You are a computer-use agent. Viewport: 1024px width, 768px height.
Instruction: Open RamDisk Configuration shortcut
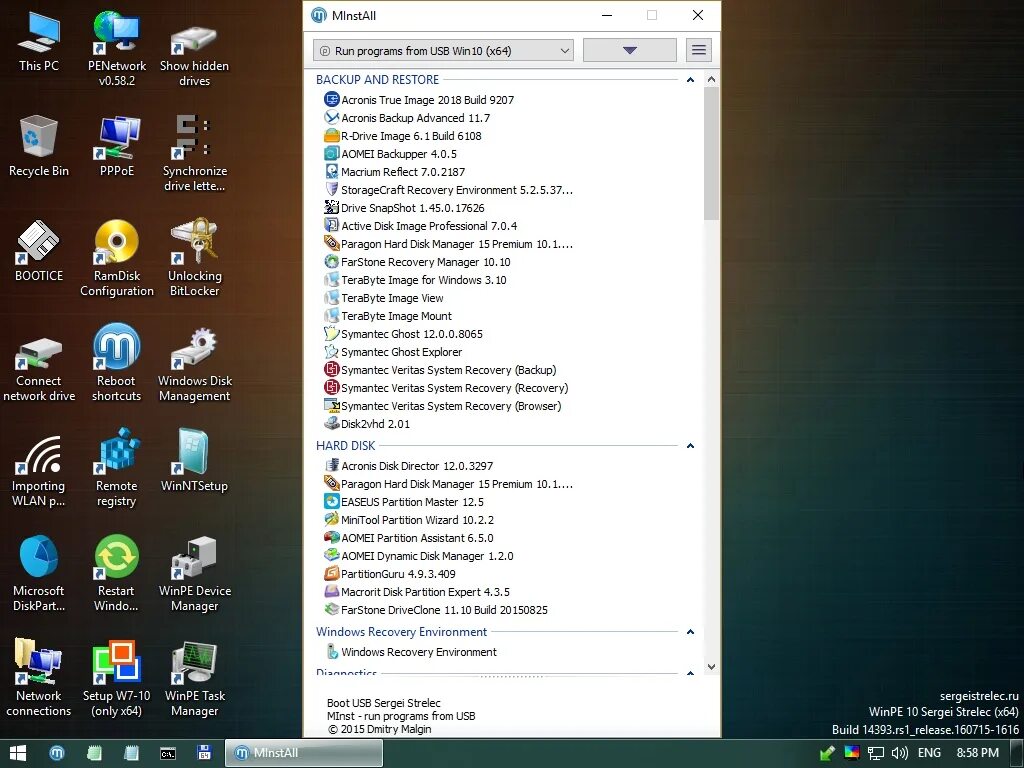[x=117, y=259]
